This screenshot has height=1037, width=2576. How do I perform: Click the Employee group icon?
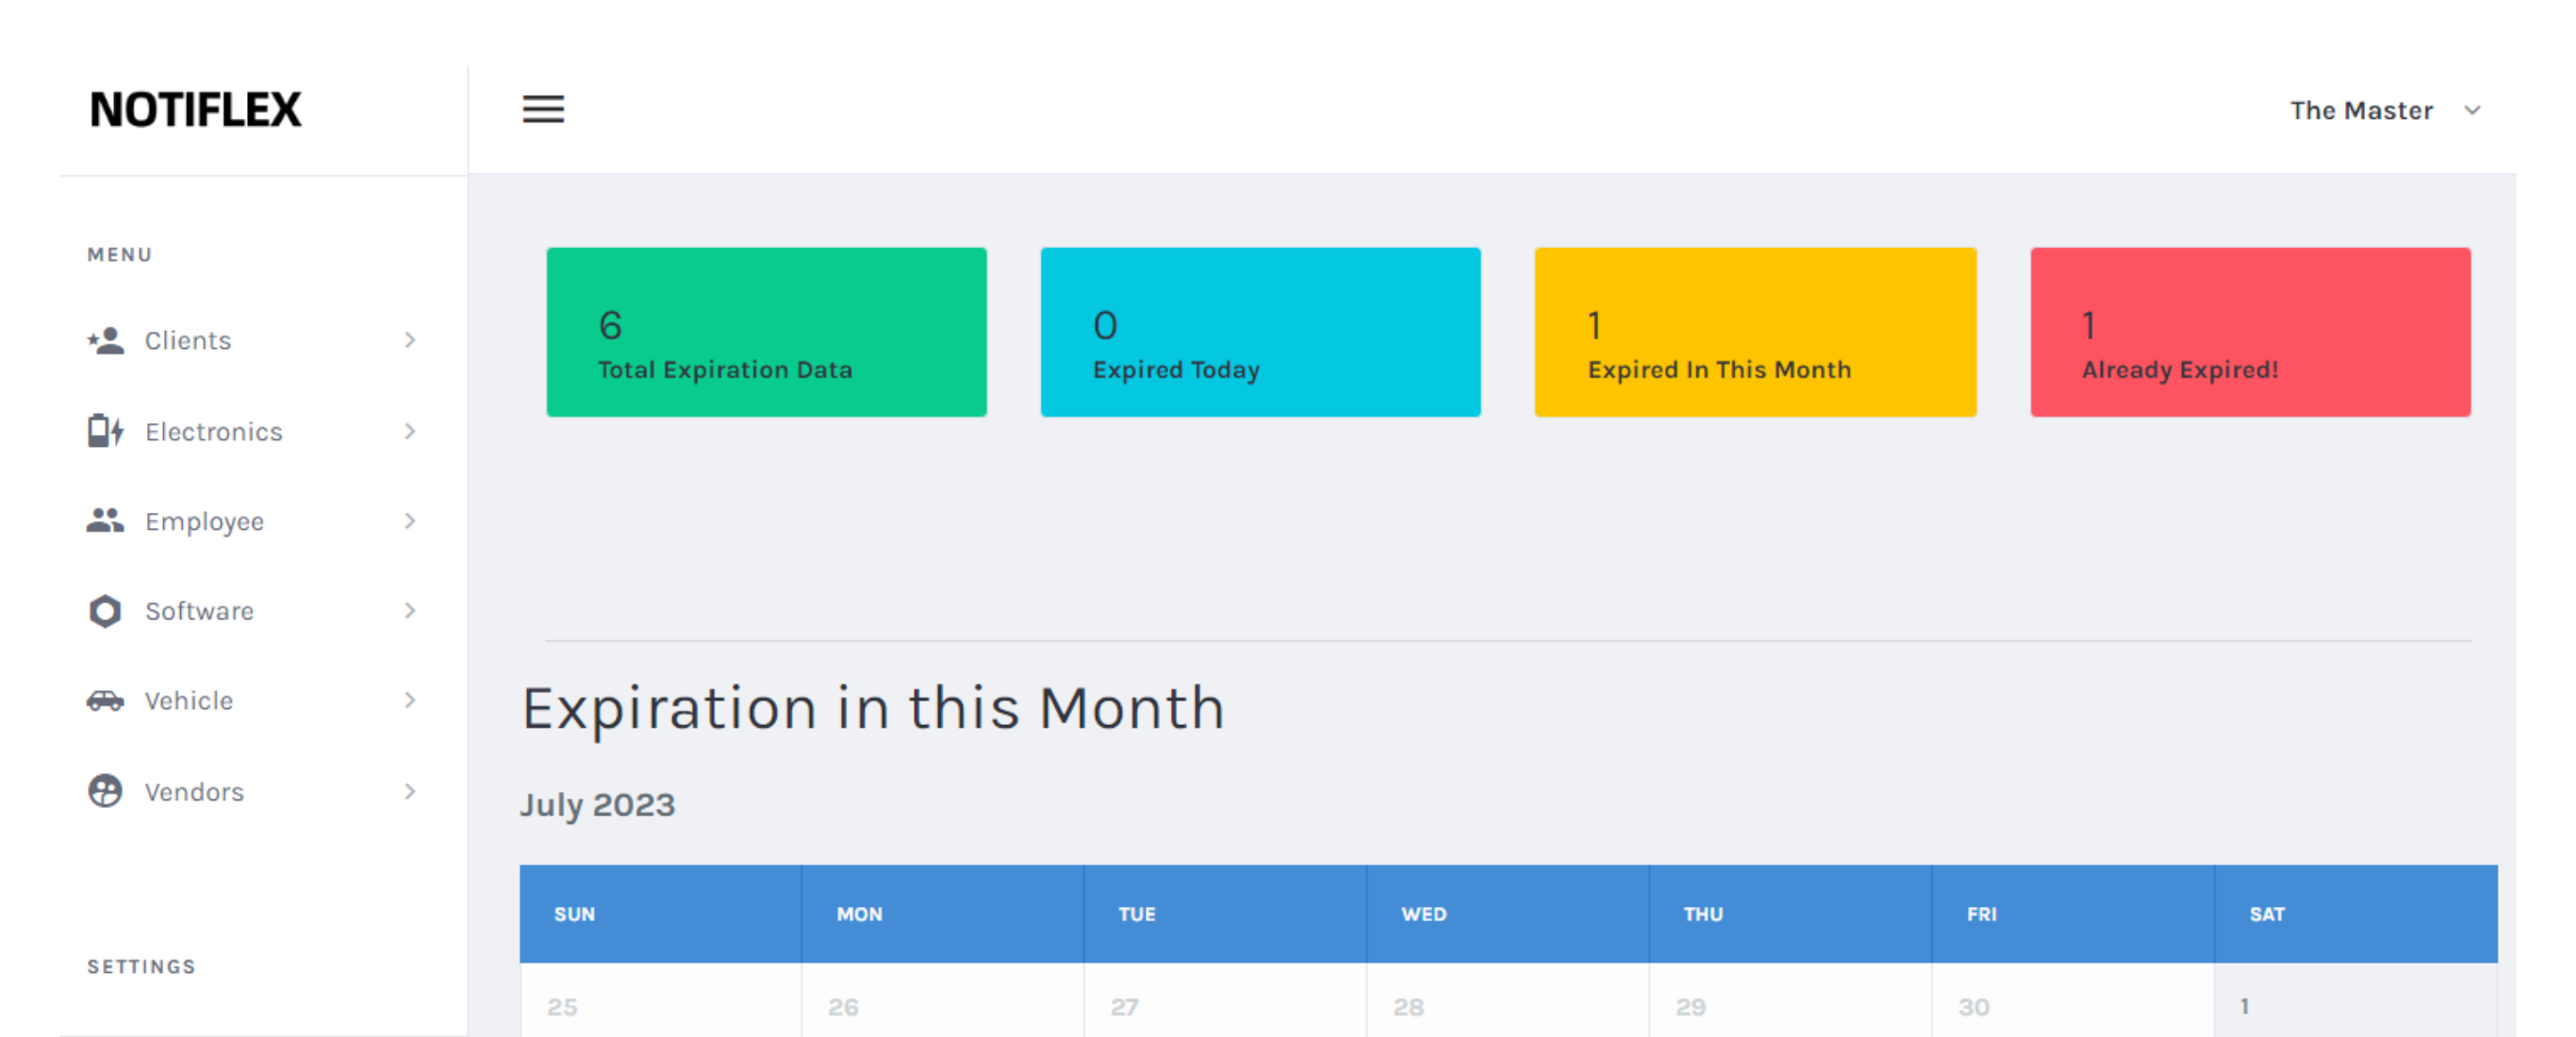(x=105, y=521)
